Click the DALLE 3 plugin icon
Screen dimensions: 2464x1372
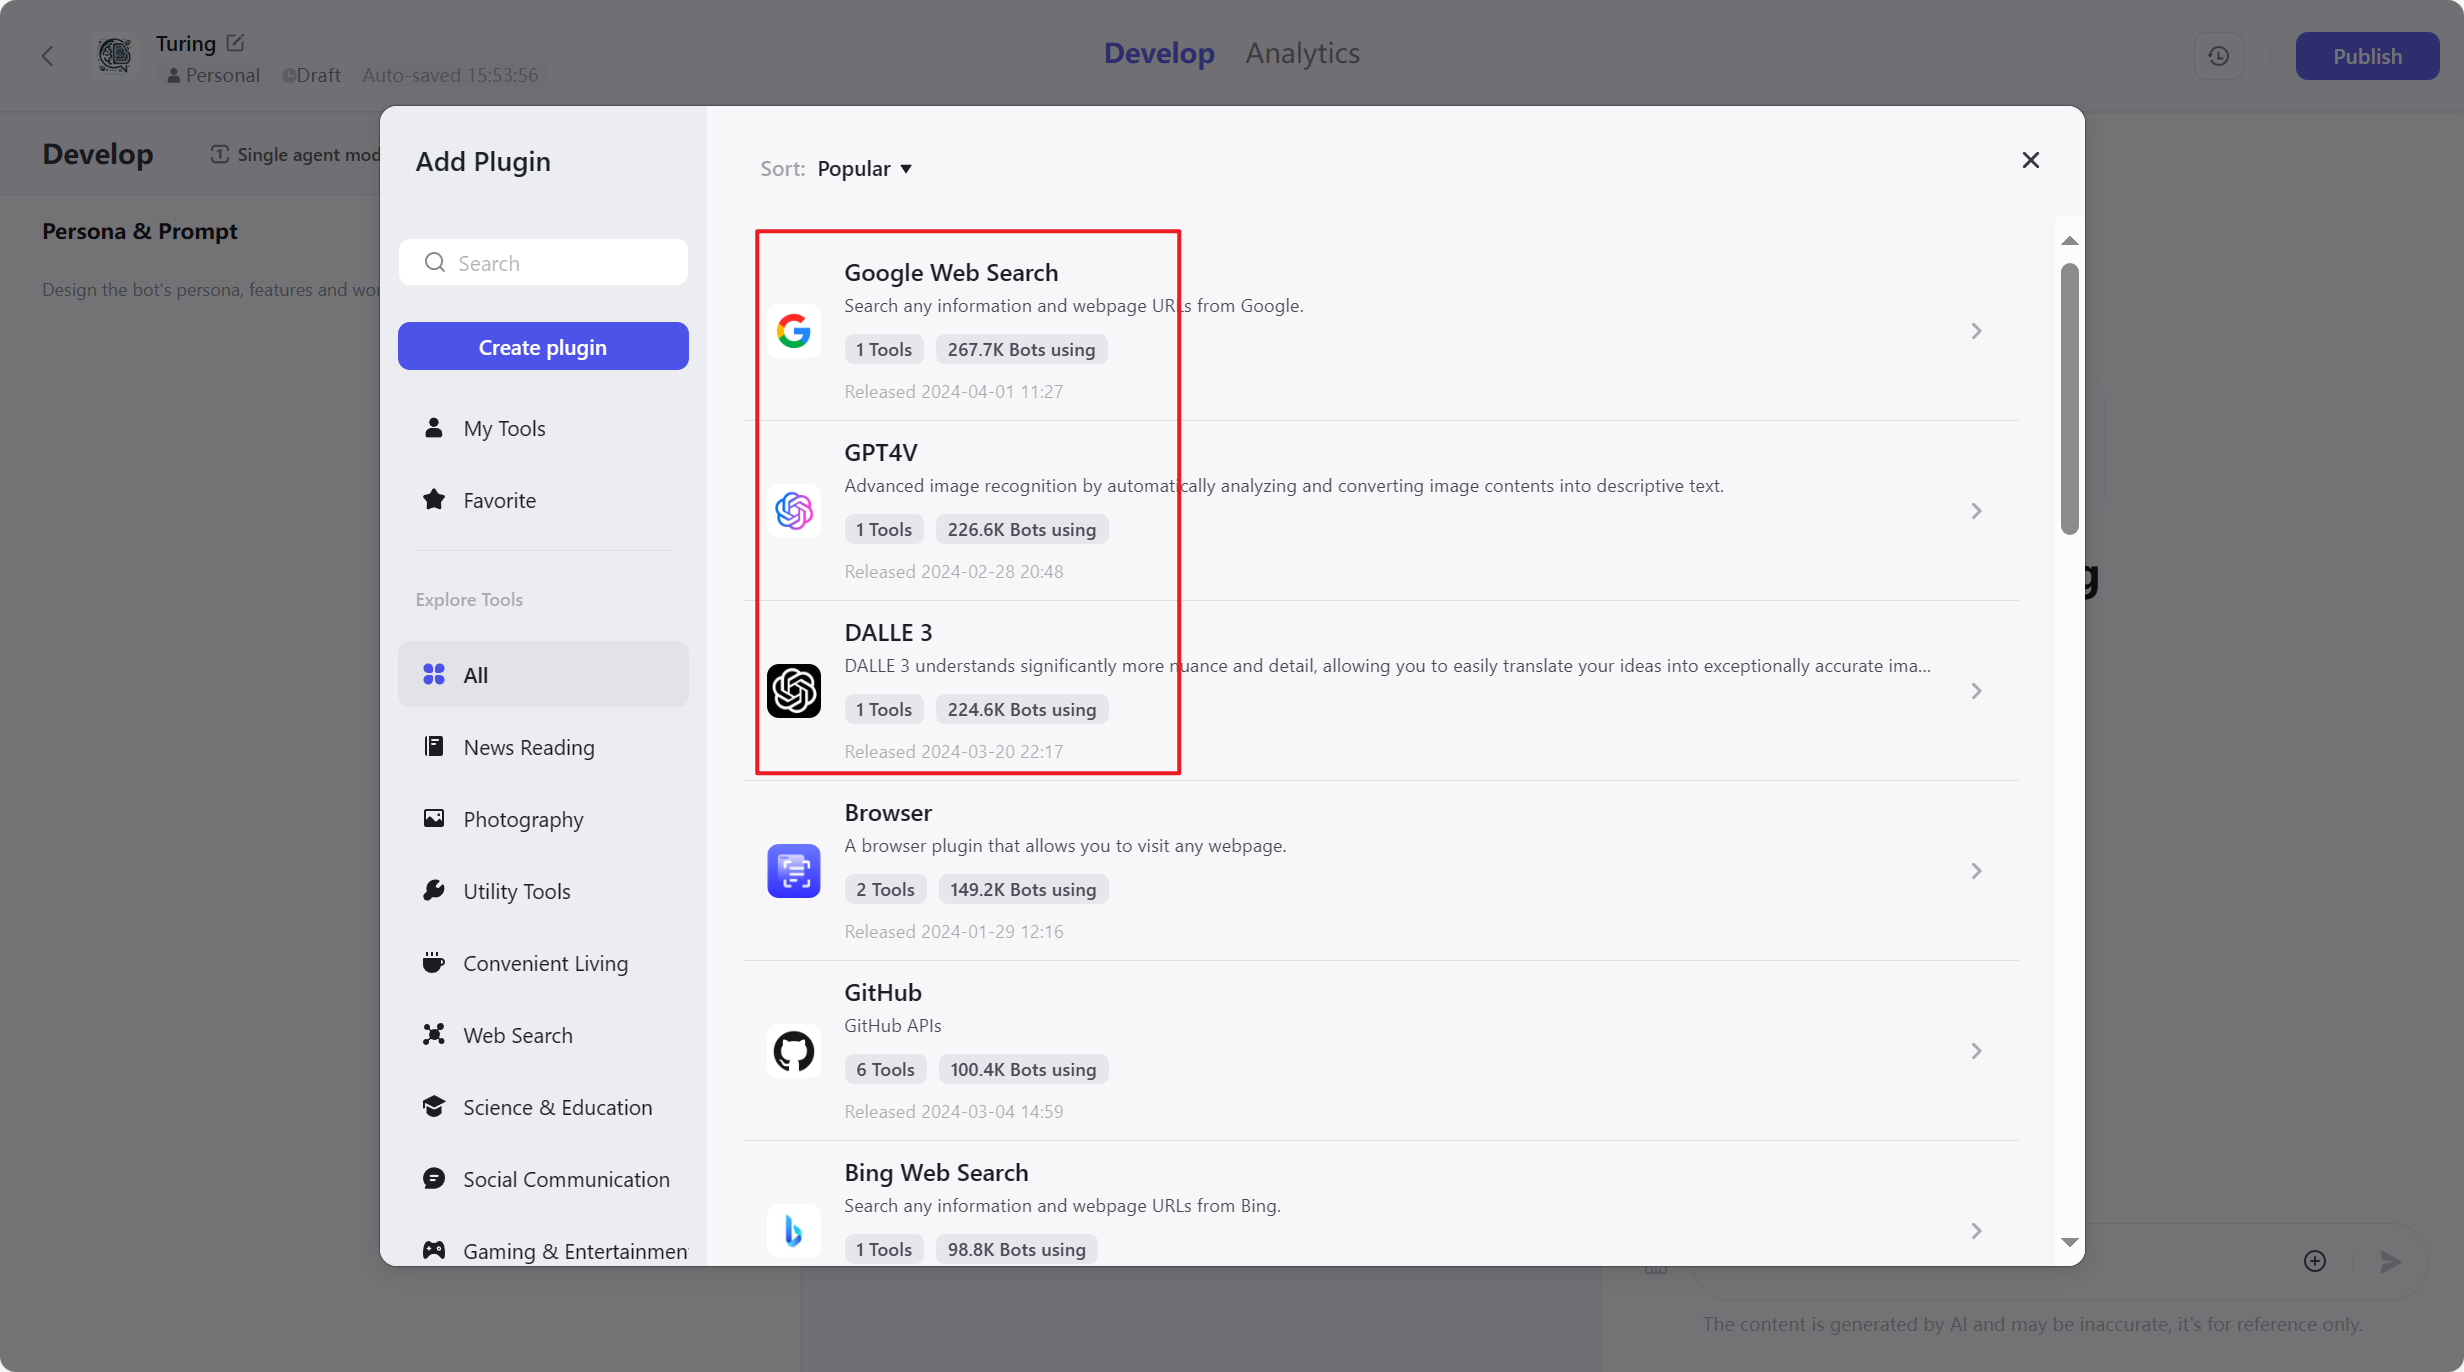tap(793, 691)
